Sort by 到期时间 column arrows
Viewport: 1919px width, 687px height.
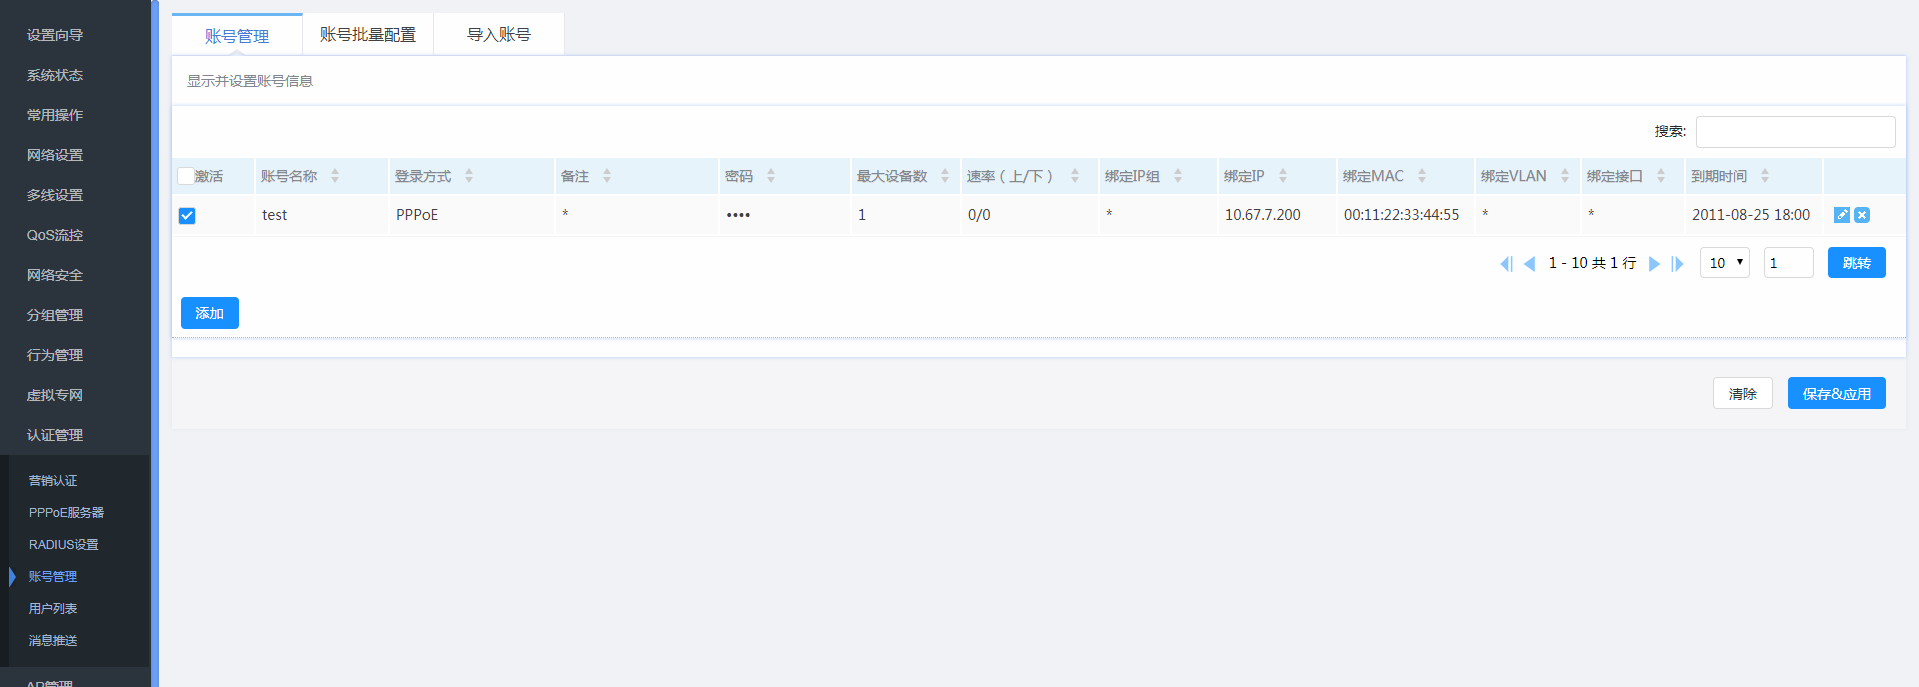tap(1765, 176)
